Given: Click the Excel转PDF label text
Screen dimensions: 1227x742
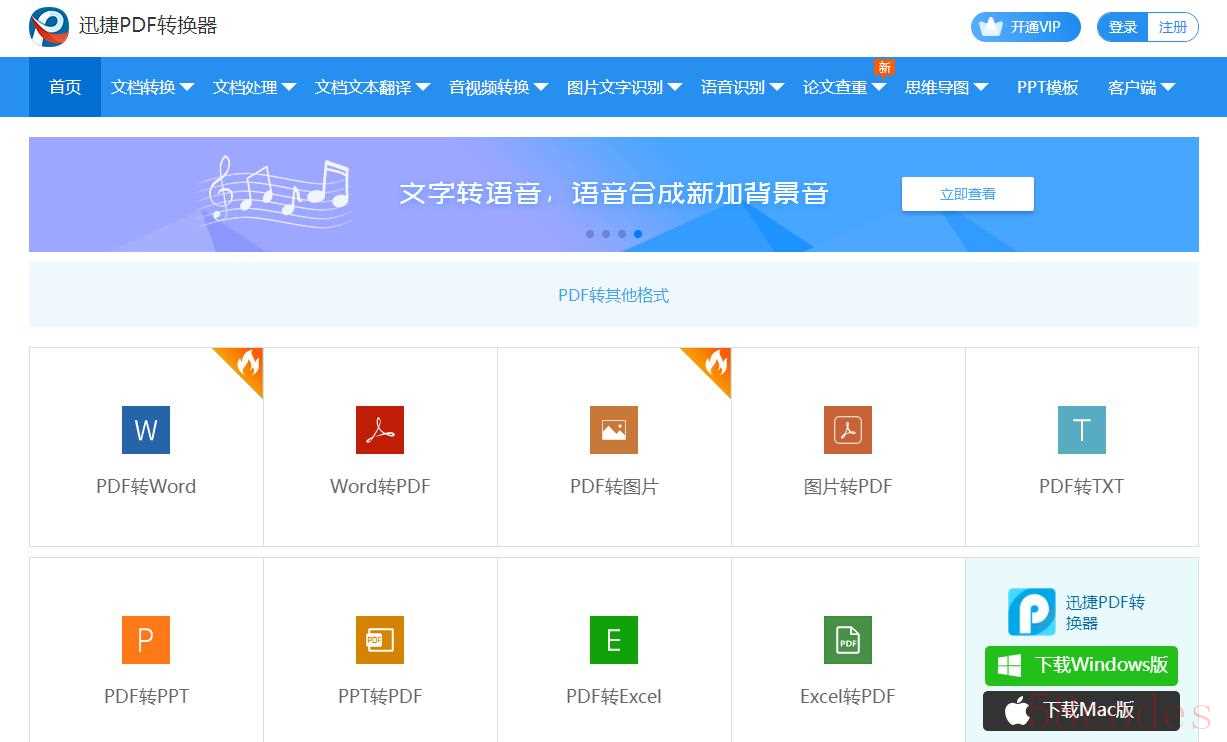Looking at the screenshot, I should tap(848, 697).
